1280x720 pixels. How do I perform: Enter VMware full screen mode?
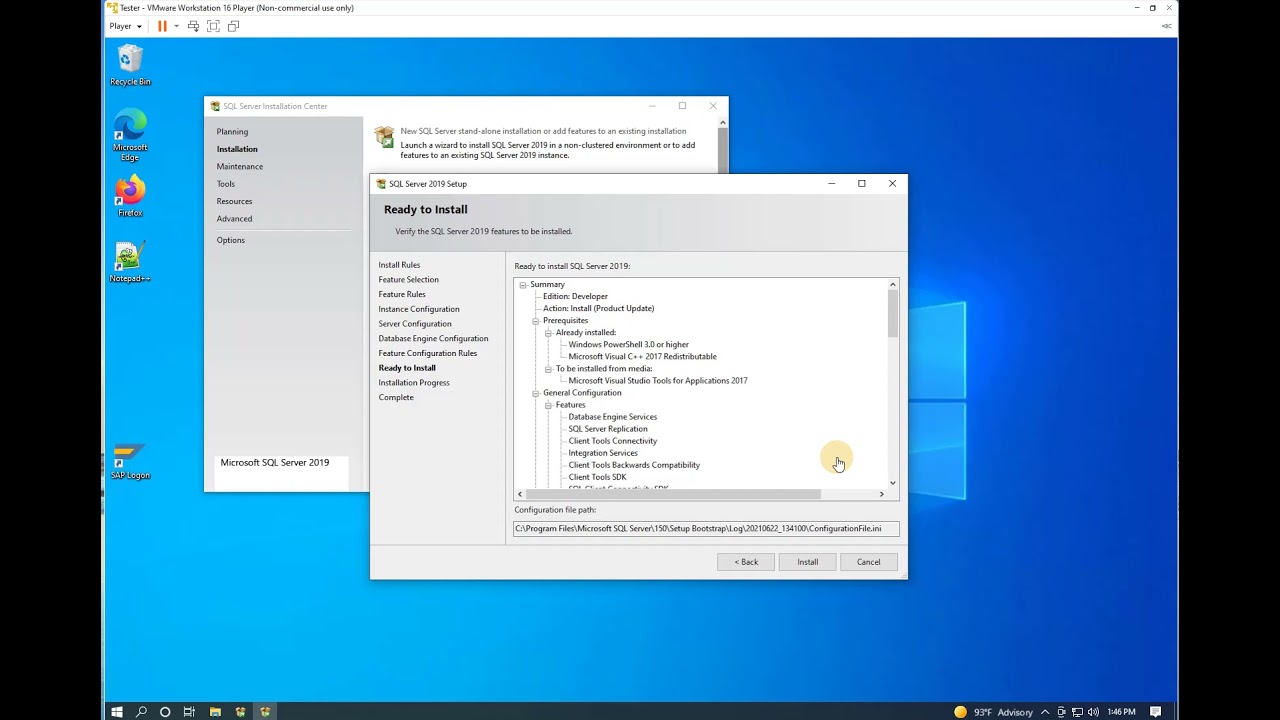[213, 26]
